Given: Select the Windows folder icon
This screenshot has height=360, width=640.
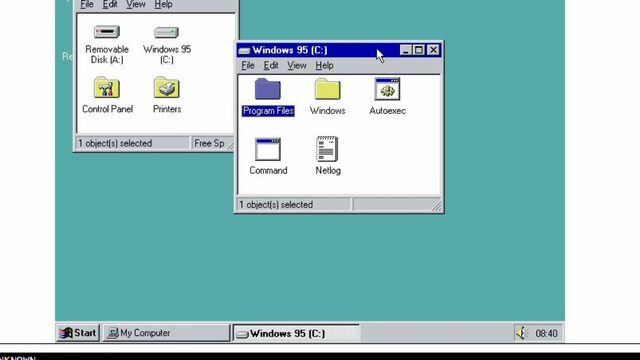Looking at the screenshot, I should [327, 89].
